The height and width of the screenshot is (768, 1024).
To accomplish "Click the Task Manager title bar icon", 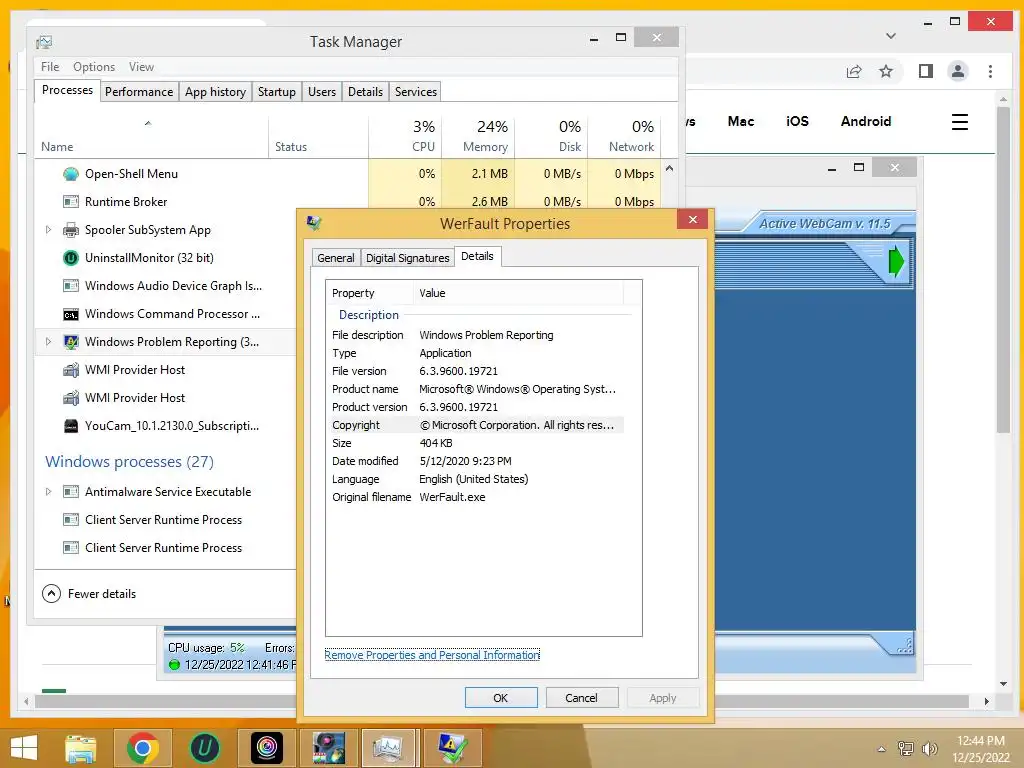I will coord(44,42).
